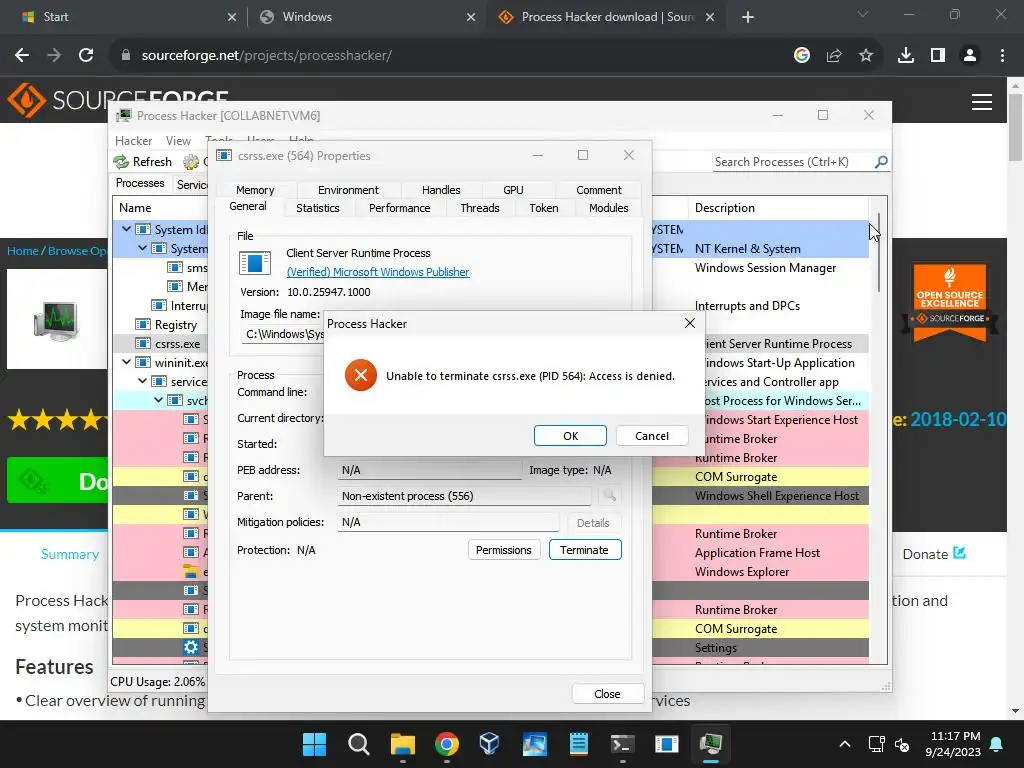Collapse the services tree node
This screenshot has width=1024, height=768.
click(x=142, y=381)
